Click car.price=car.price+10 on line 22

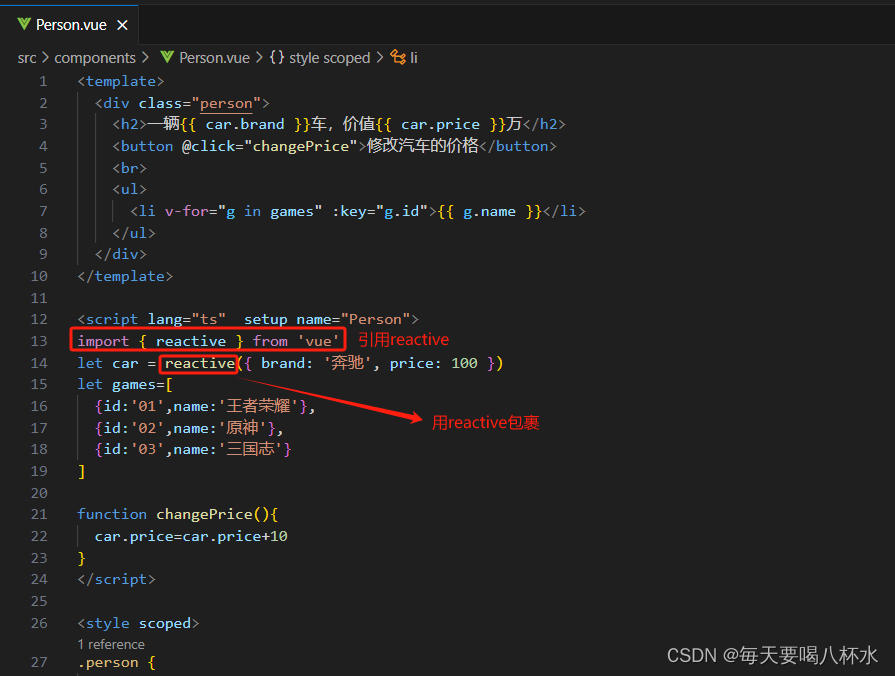click(x=191, y=537)
